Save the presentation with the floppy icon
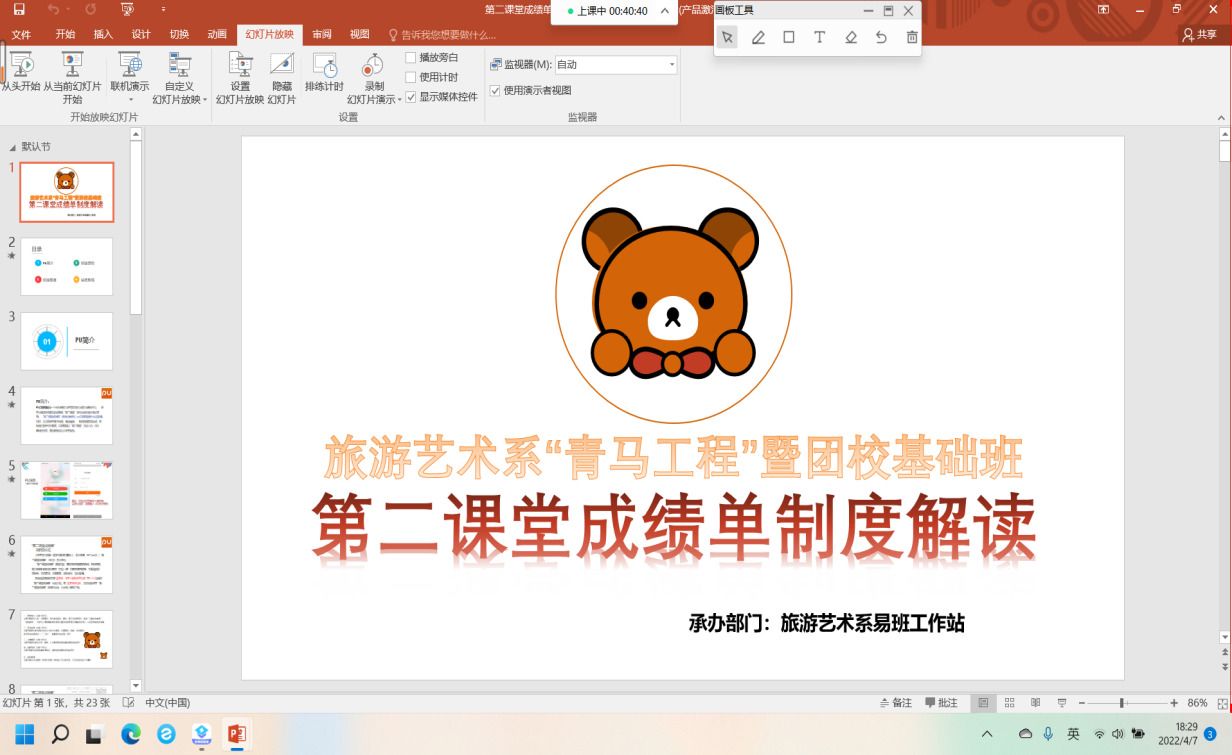The width and height of the screenshot is (1232, 755). coord(19,10)
